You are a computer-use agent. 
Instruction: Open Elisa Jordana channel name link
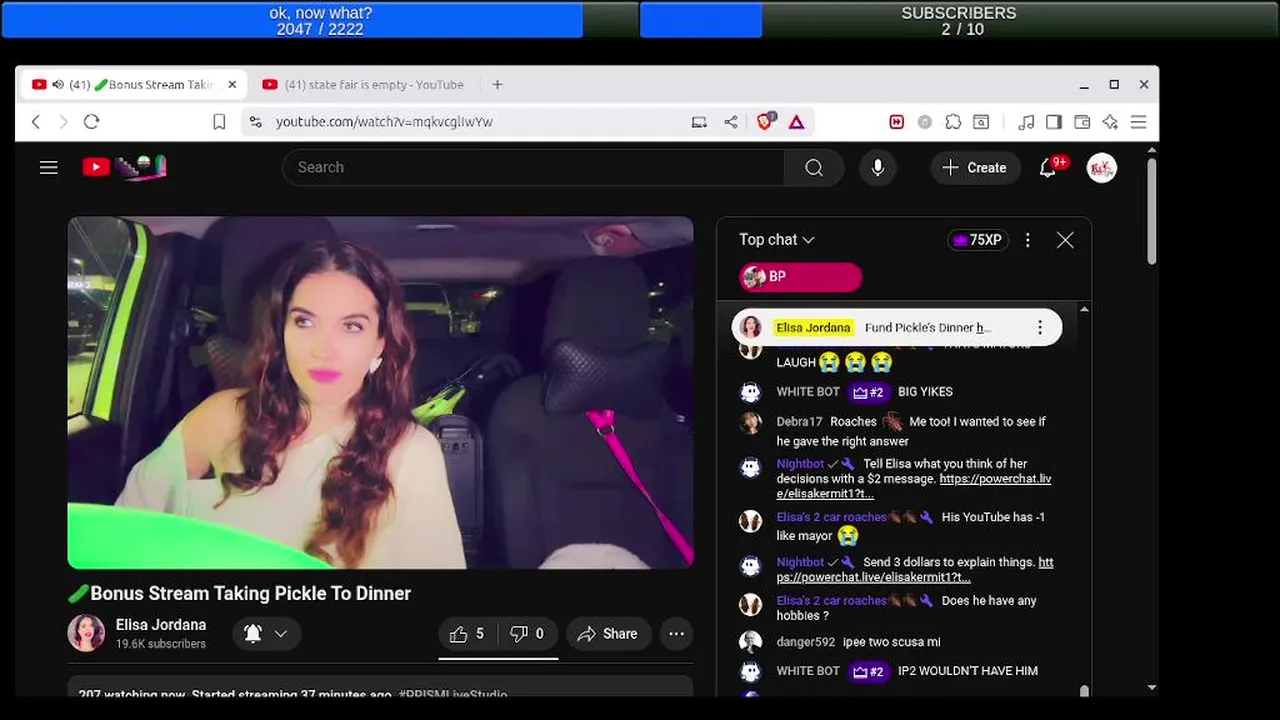[161, 625]
